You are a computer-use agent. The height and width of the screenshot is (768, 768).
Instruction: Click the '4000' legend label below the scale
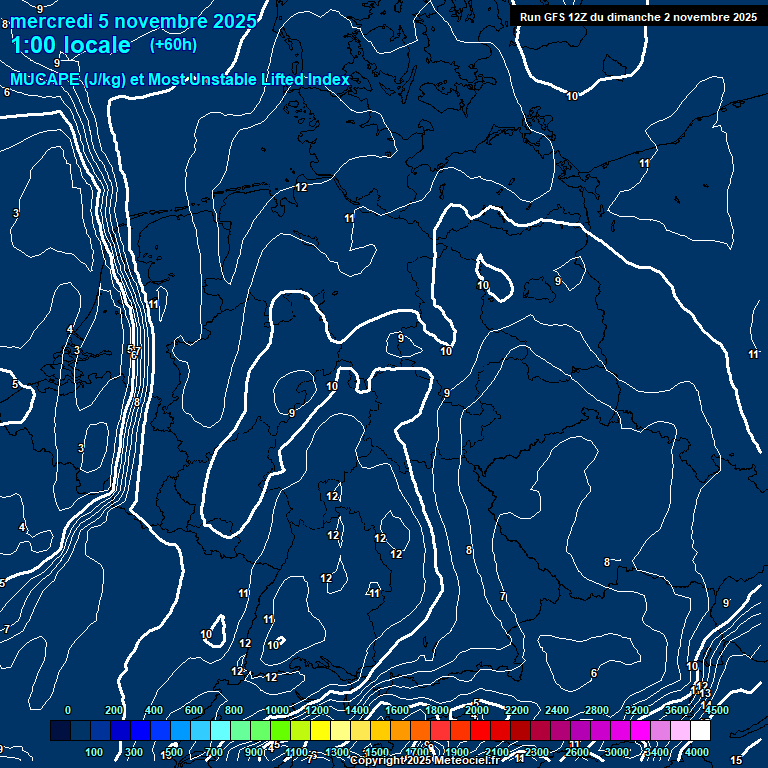click(x=696, y=752)
